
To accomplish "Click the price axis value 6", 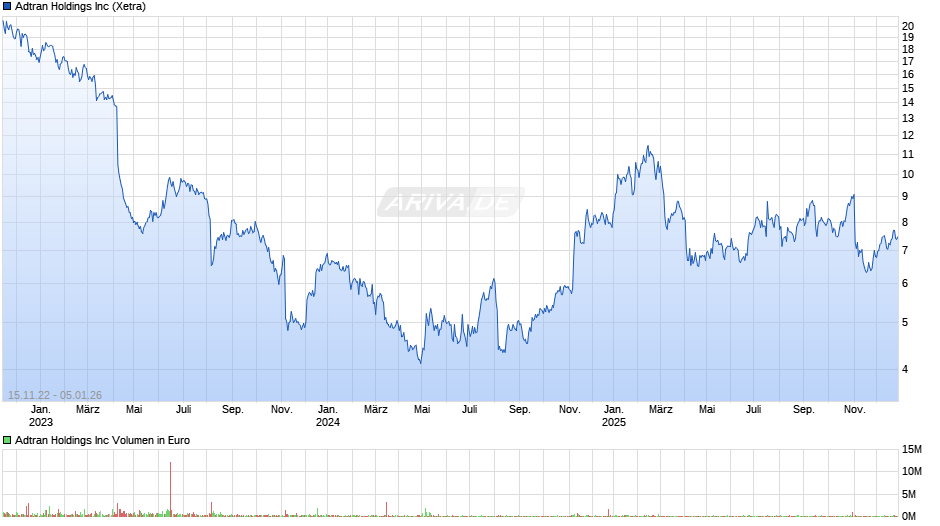I will (x=905, y=284).
